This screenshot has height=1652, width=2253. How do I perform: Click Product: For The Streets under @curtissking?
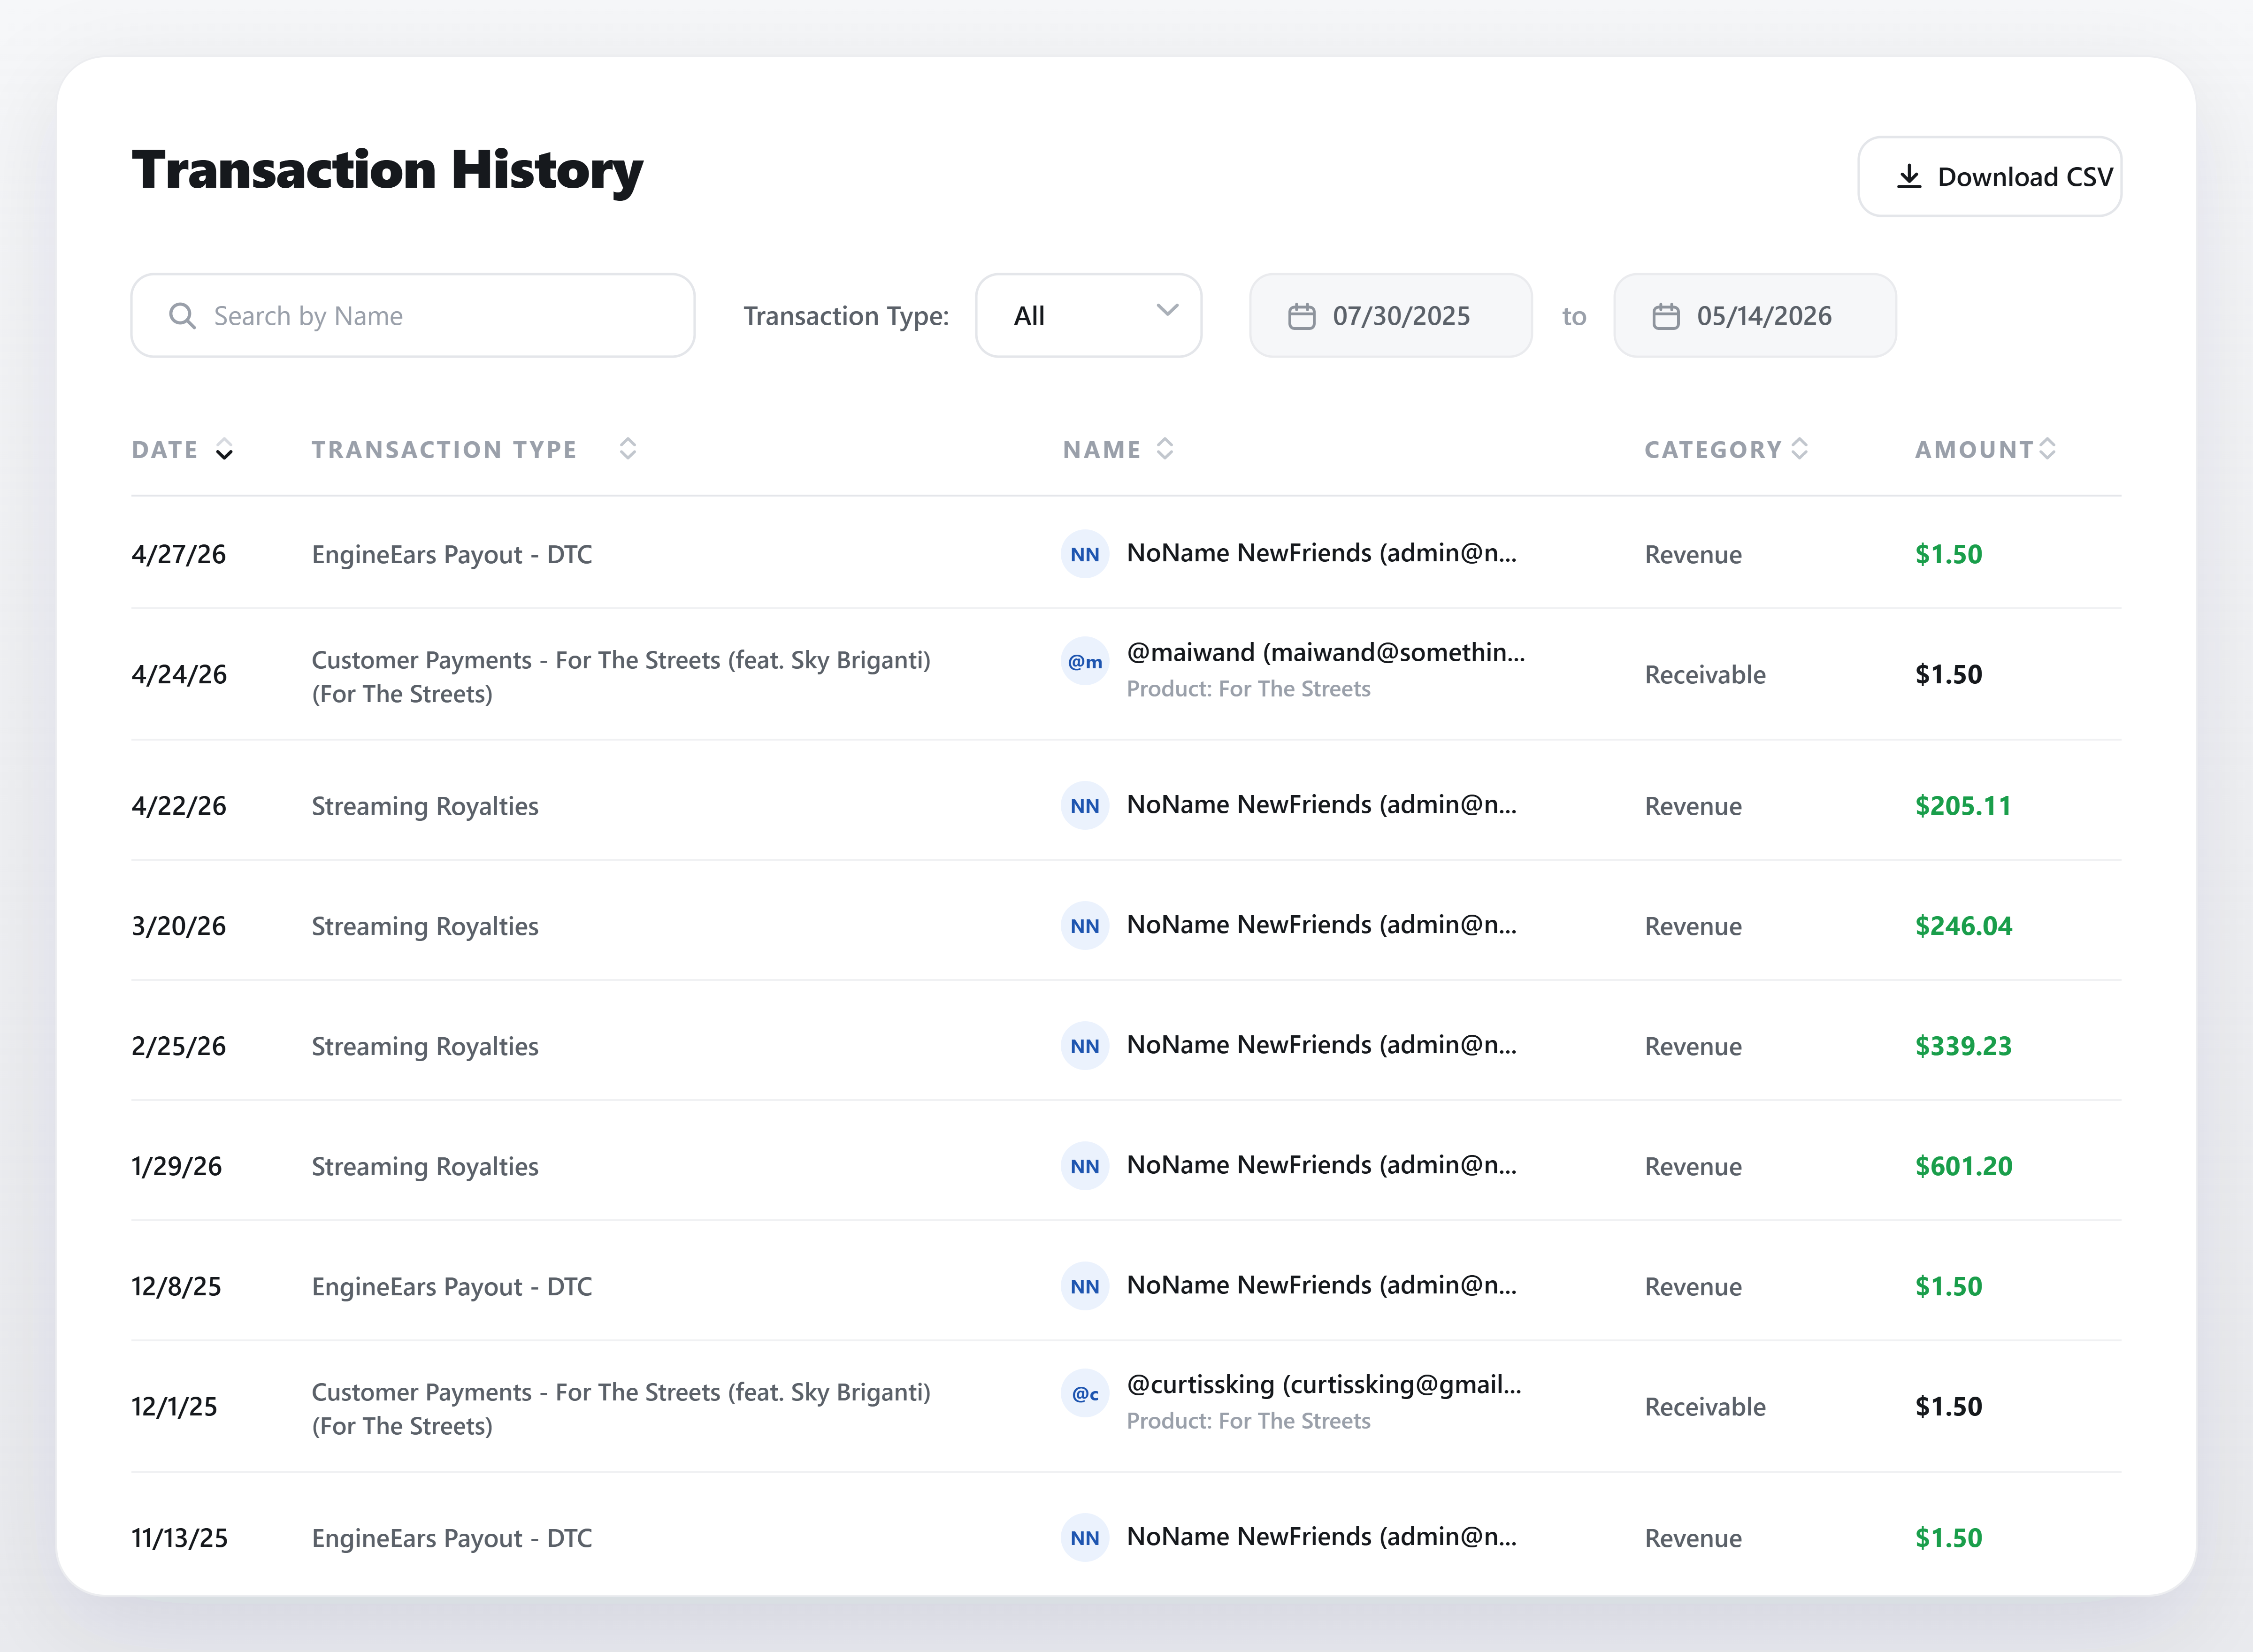(x=1248, y=1421)
